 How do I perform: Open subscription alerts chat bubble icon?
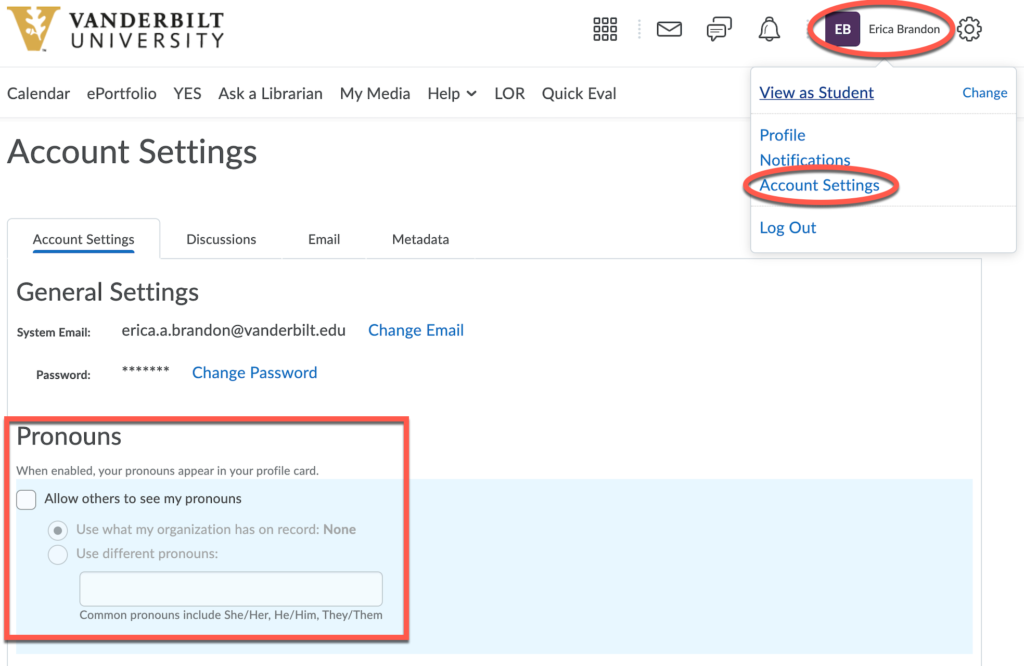pyautogui.click(x=718, y=30)
